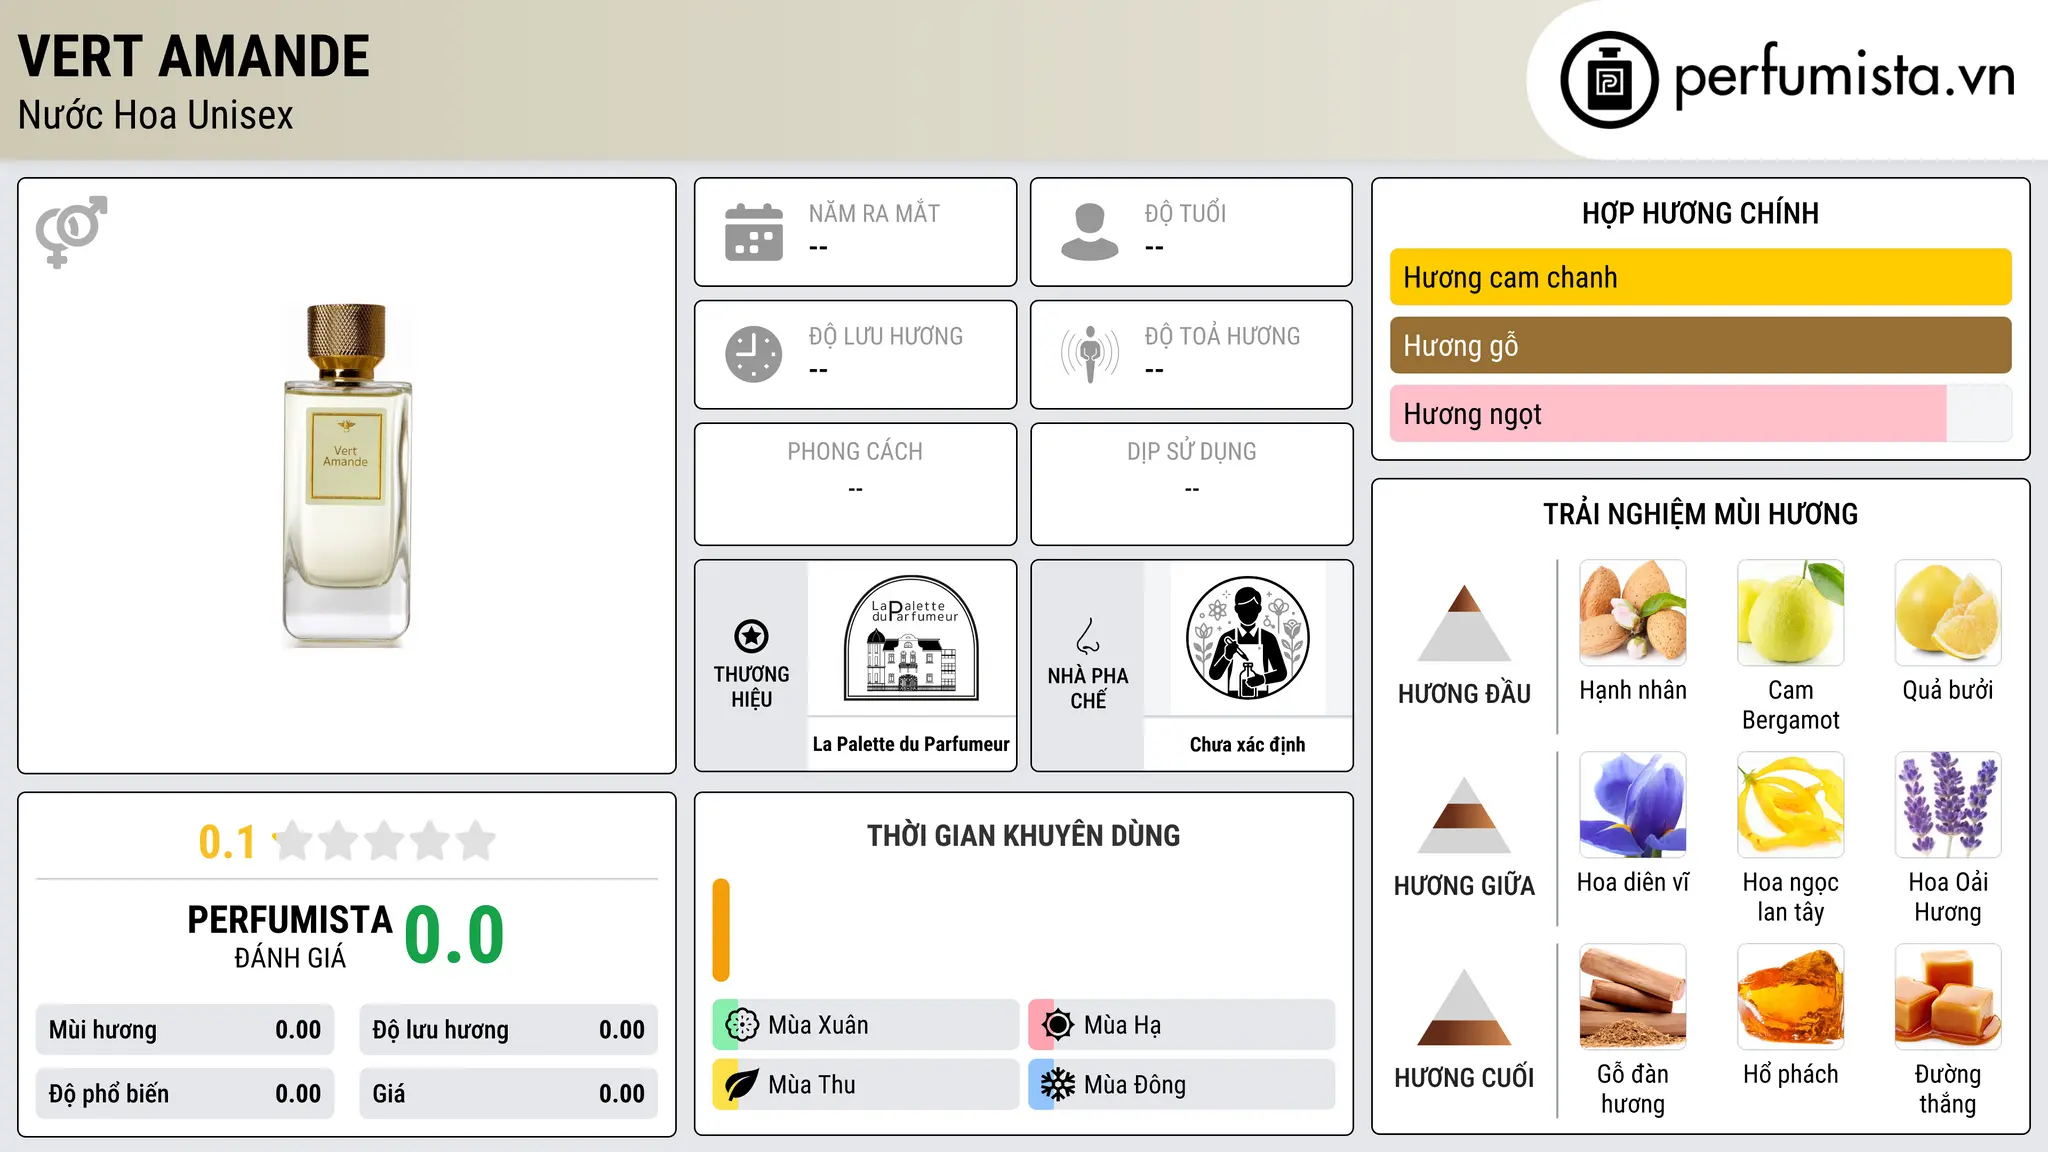The height and width of the screenshot is (1152, 2048).
Task: Click the VERT AMANDE title
Action: [194, 56]
